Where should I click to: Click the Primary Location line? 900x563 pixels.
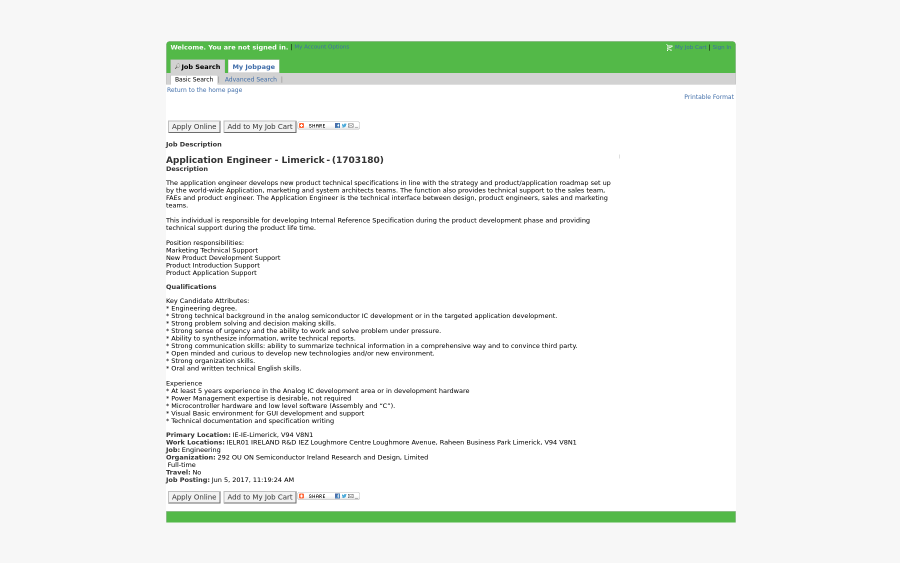pyautogui.click(x=239, y=434)
